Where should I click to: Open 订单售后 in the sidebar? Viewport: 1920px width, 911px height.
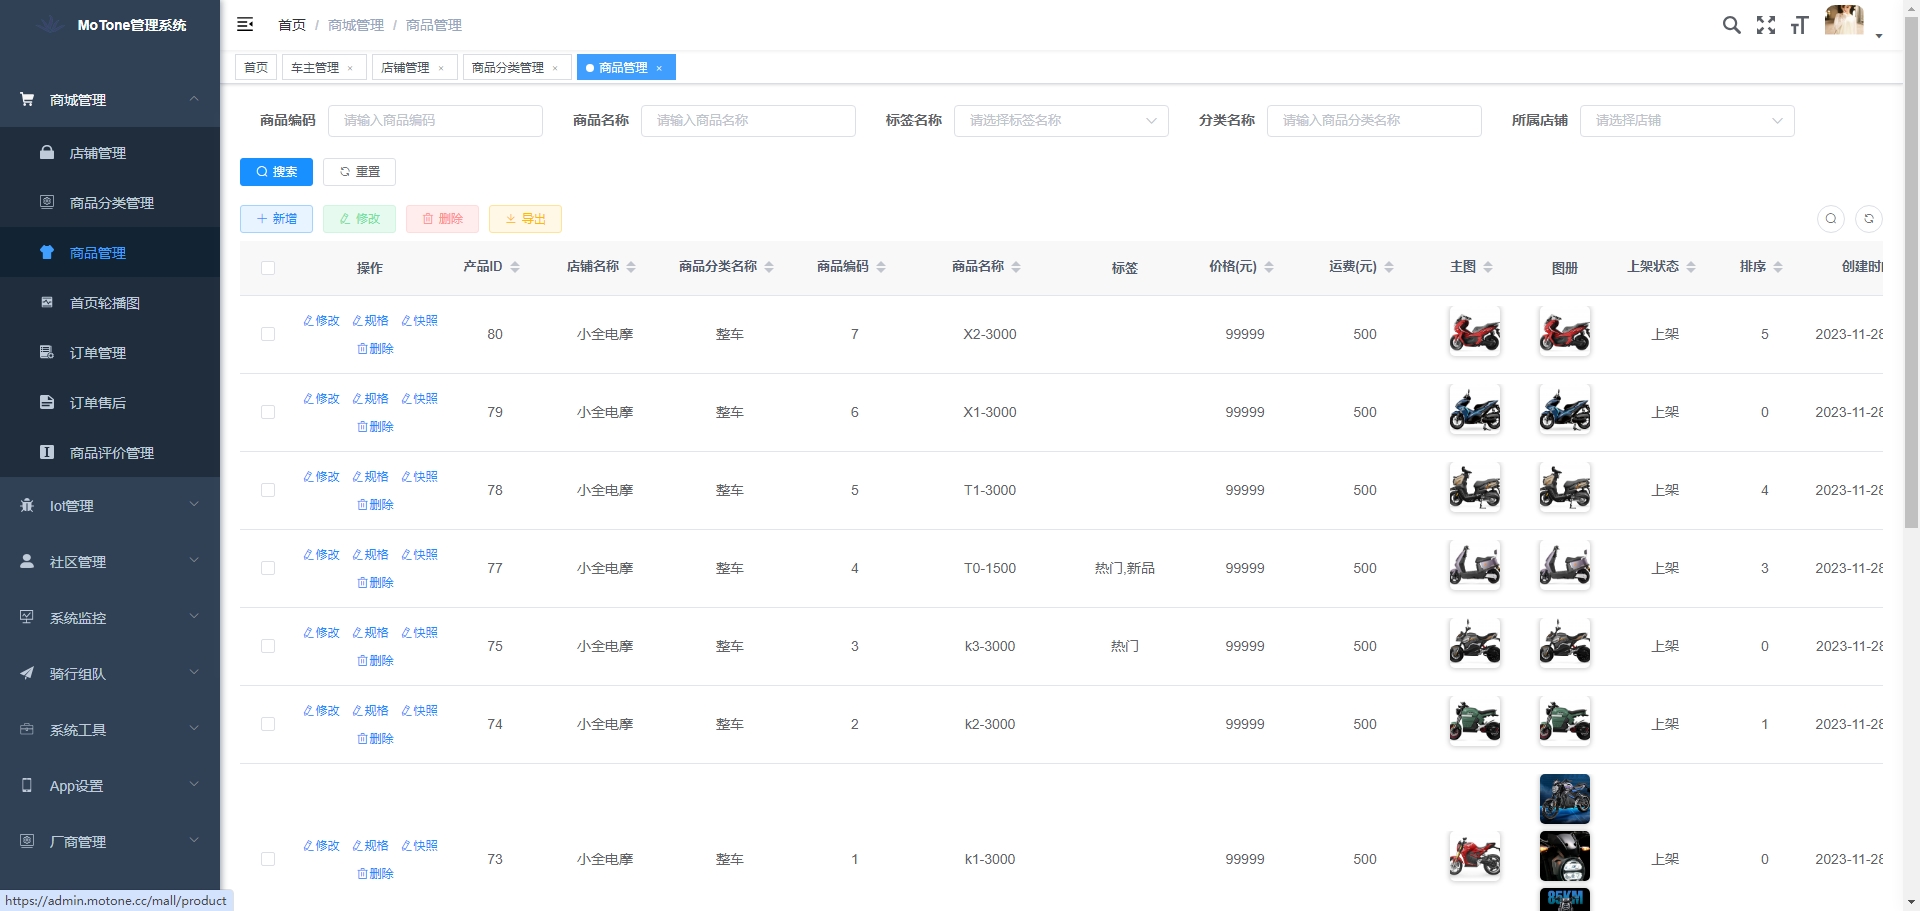coord(110,403)
